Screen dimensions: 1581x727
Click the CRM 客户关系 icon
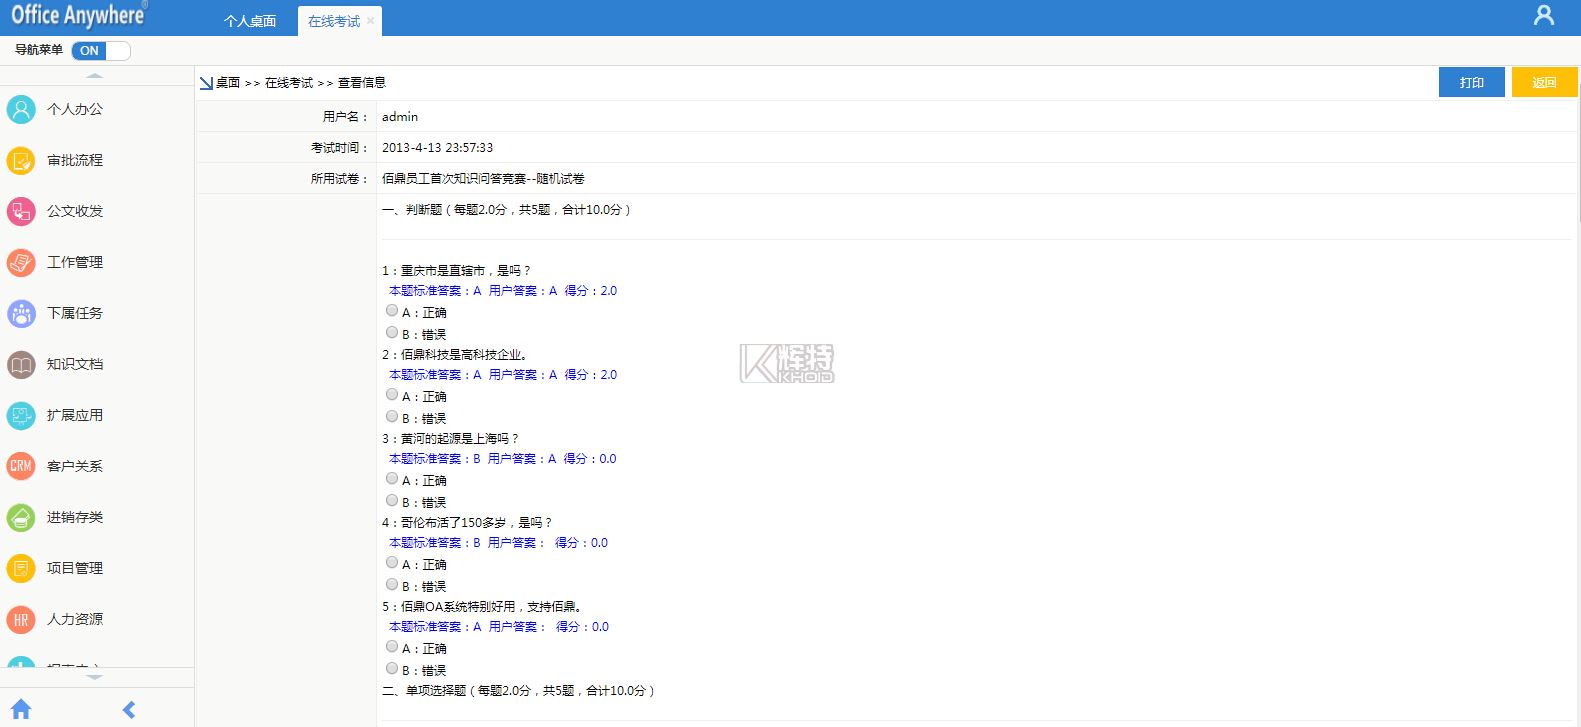[x=21, y=466]
